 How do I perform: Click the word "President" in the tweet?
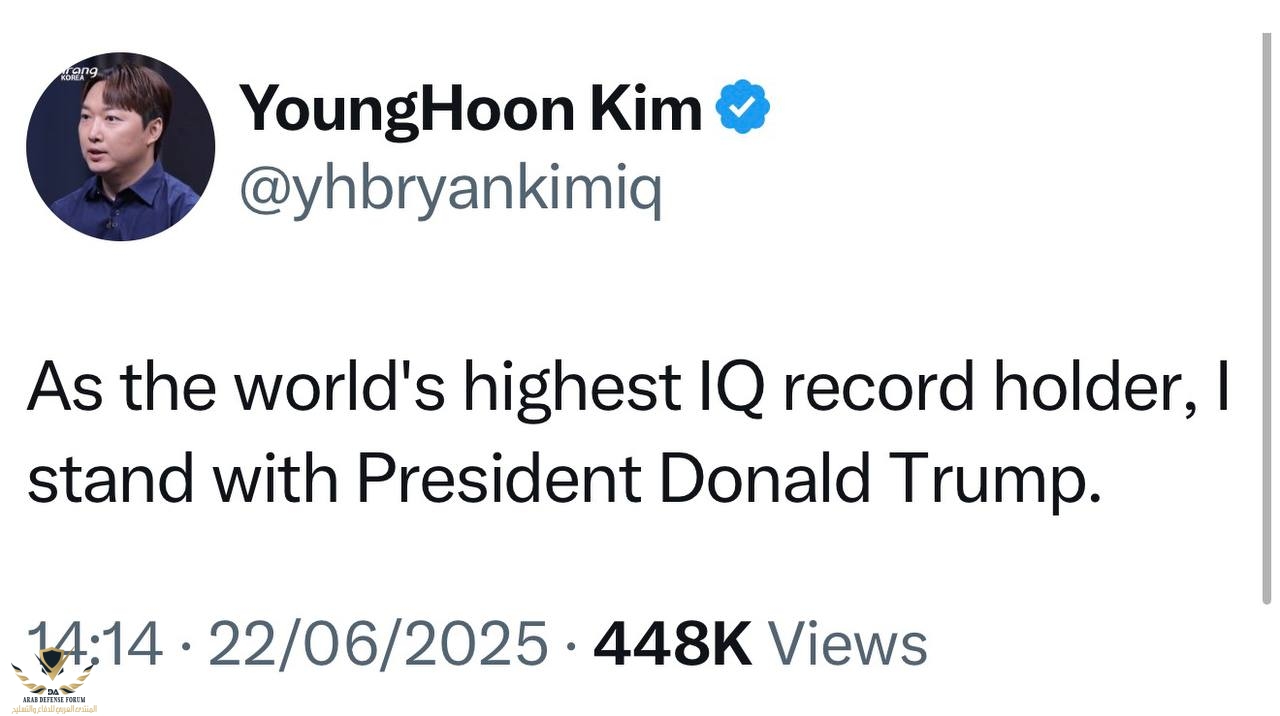point(499,479)
